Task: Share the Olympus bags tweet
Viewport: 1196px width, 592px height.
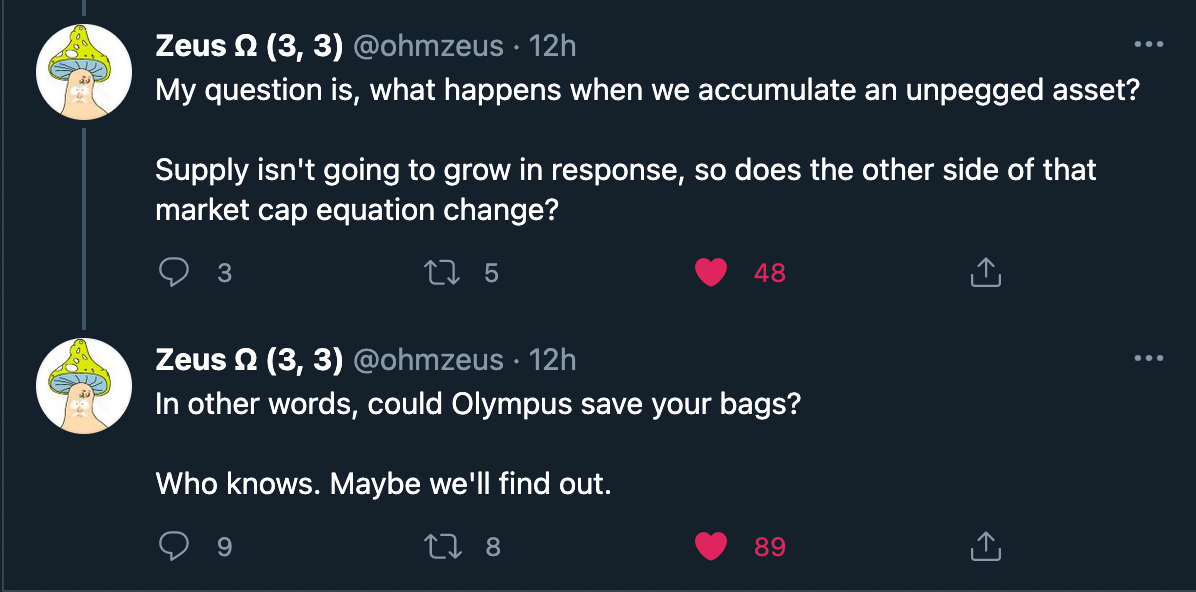Action: [985, 546]
